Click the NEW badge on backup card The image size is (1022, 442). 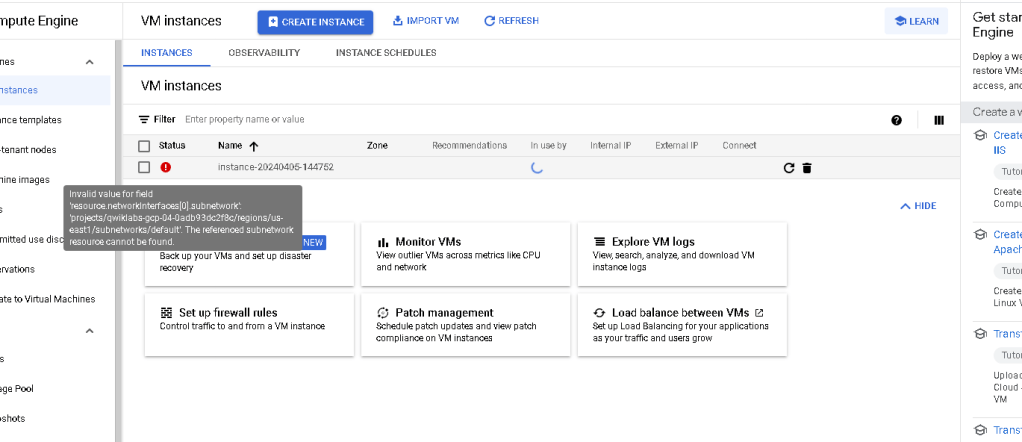point(314,243)
